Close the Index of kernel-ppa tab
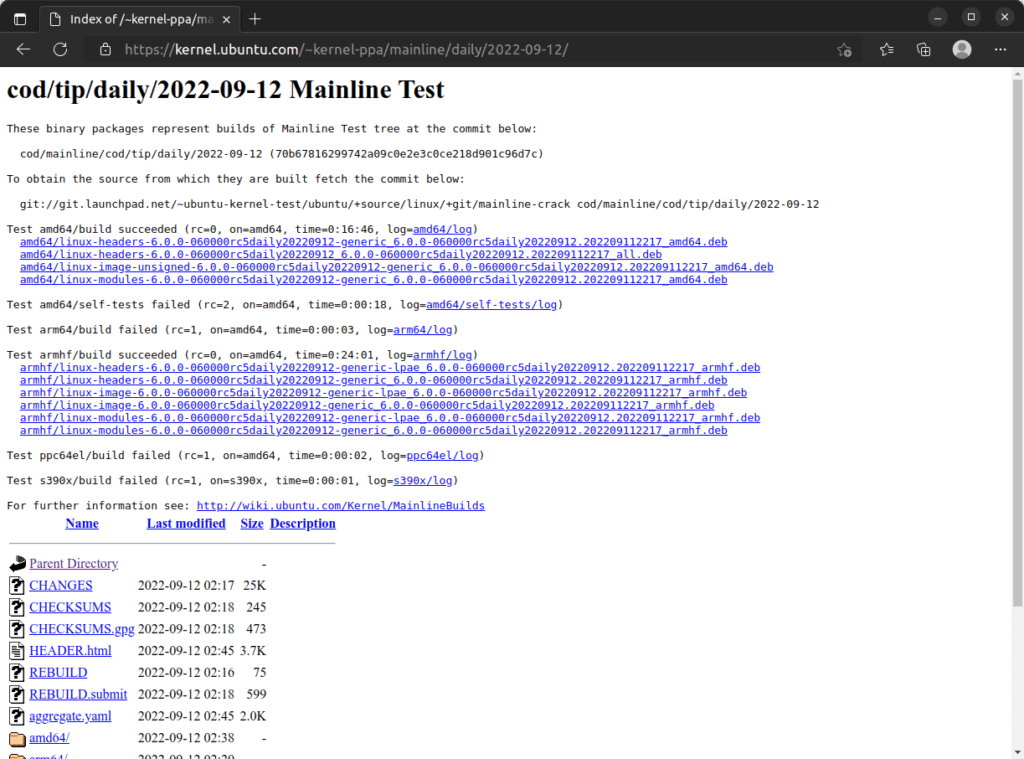This screenshot has width=1024, height=759. (x=227, y=20)
